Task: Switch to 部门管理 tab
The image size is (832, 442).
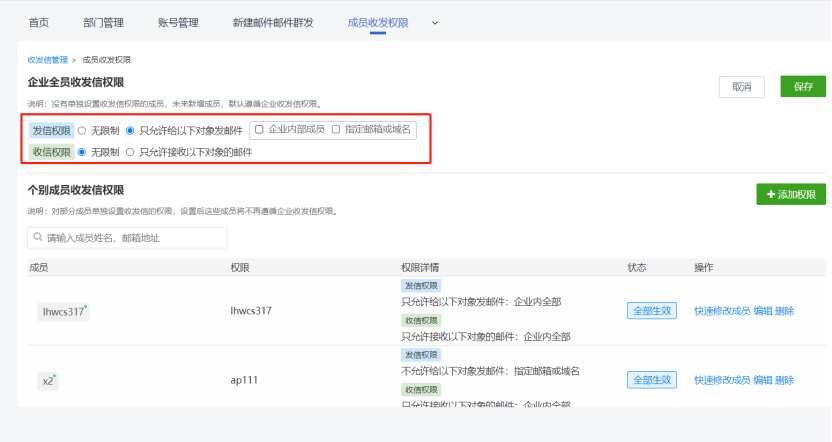Action: point(103,23)
